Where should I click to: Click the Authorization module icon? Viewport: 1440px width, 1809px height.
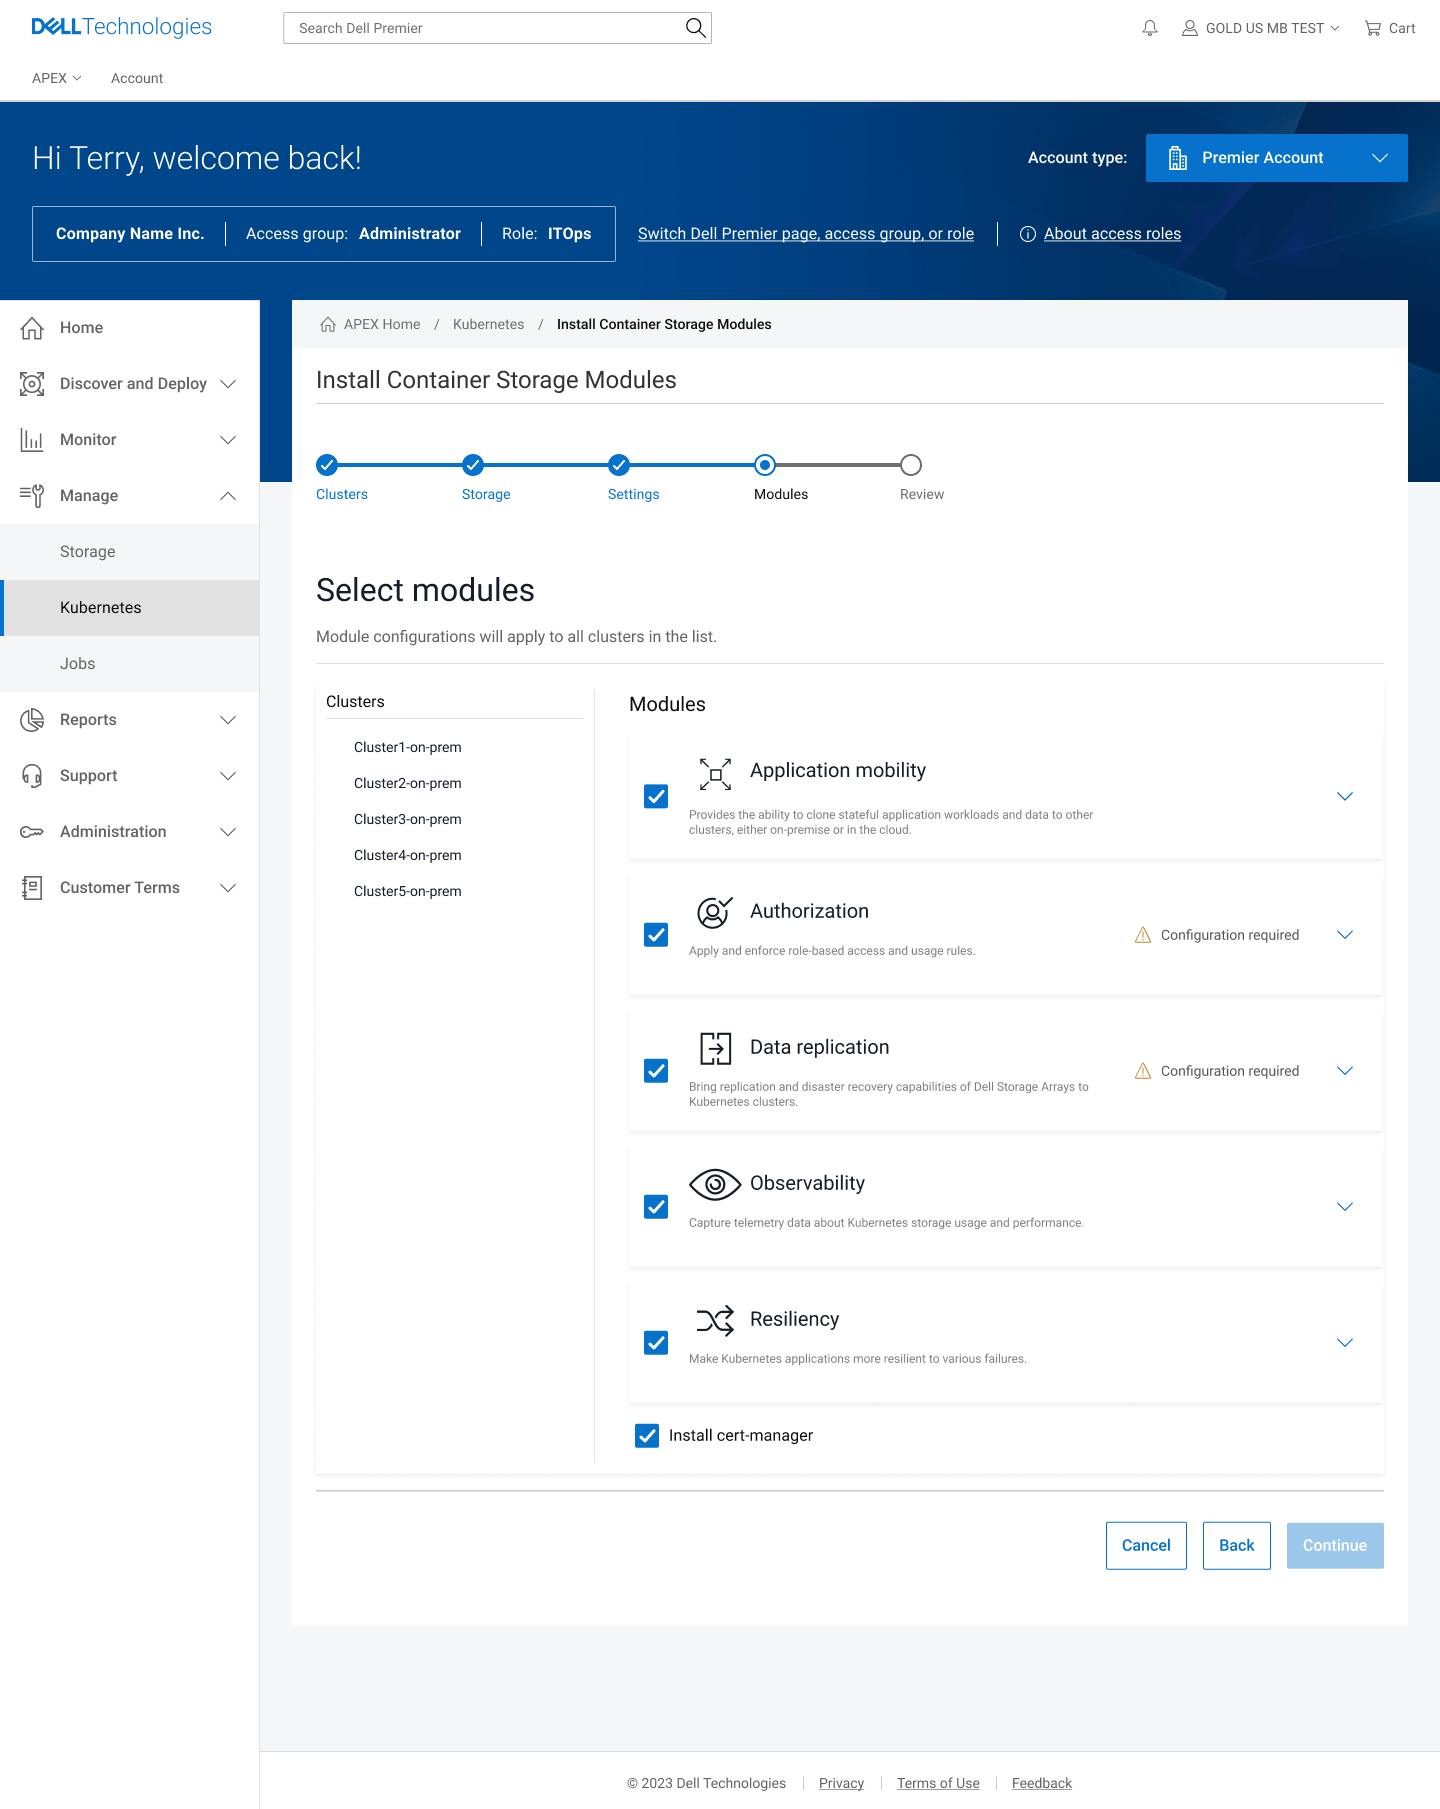click(715, 912)
